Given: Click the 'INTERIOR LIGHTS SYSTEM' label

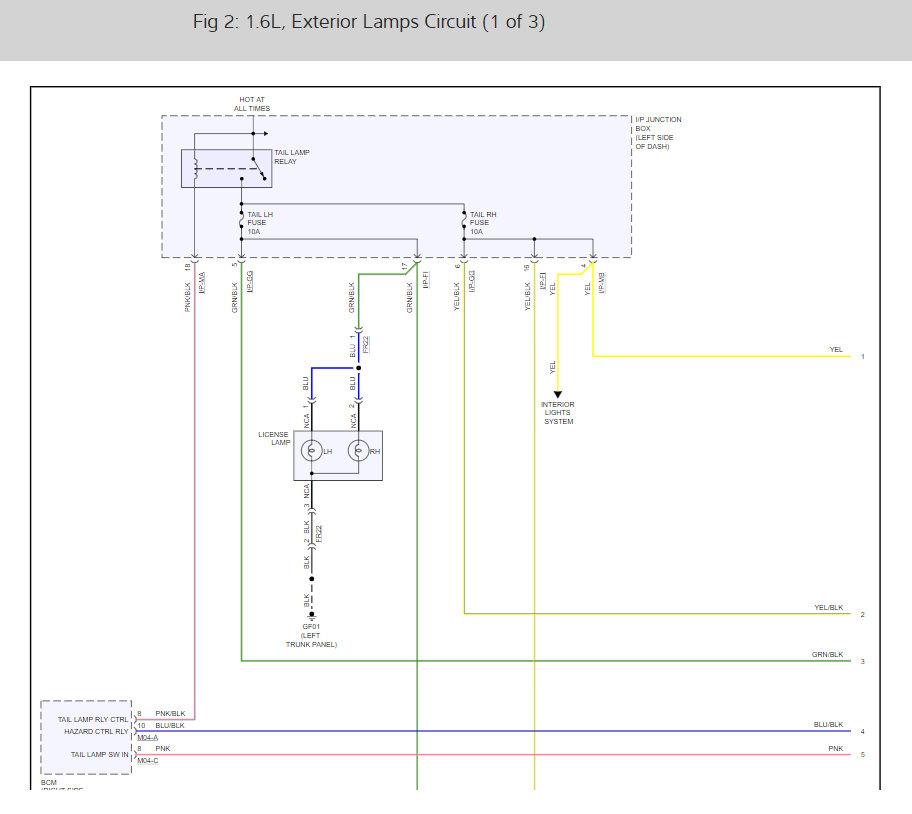Looking at the screenshot, I should coord(558,413).
